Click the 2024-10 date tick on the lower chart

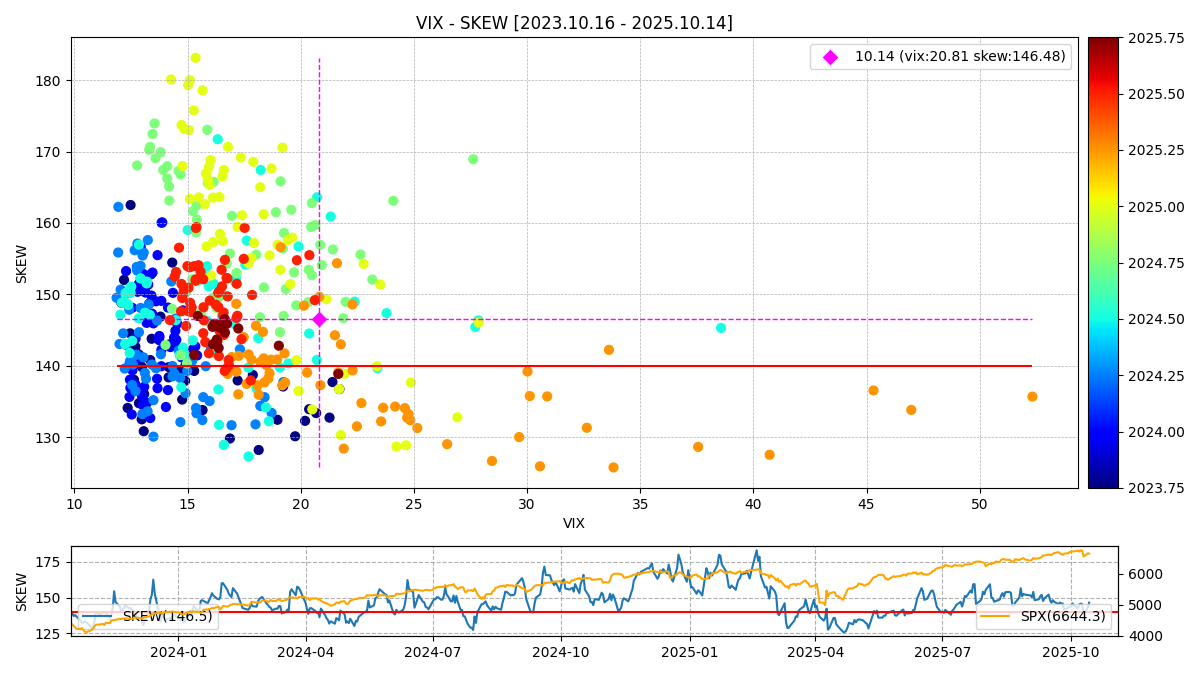click(561, 653)
